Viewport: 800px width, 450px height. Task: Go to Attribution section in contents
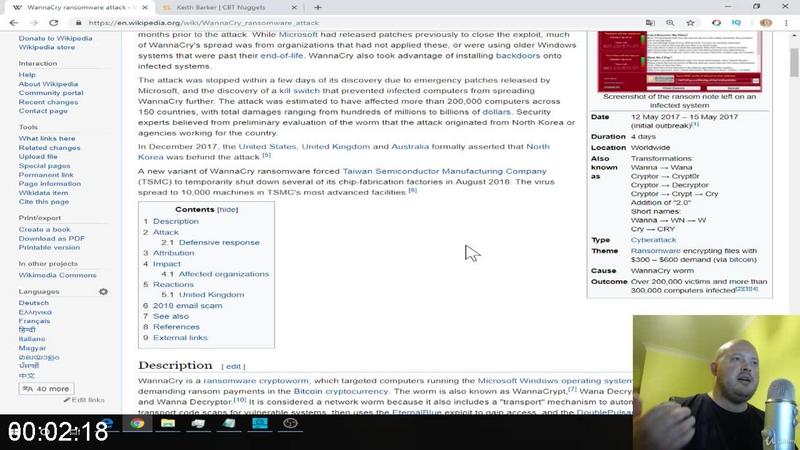pyautogui.click(x=173, y=253)
